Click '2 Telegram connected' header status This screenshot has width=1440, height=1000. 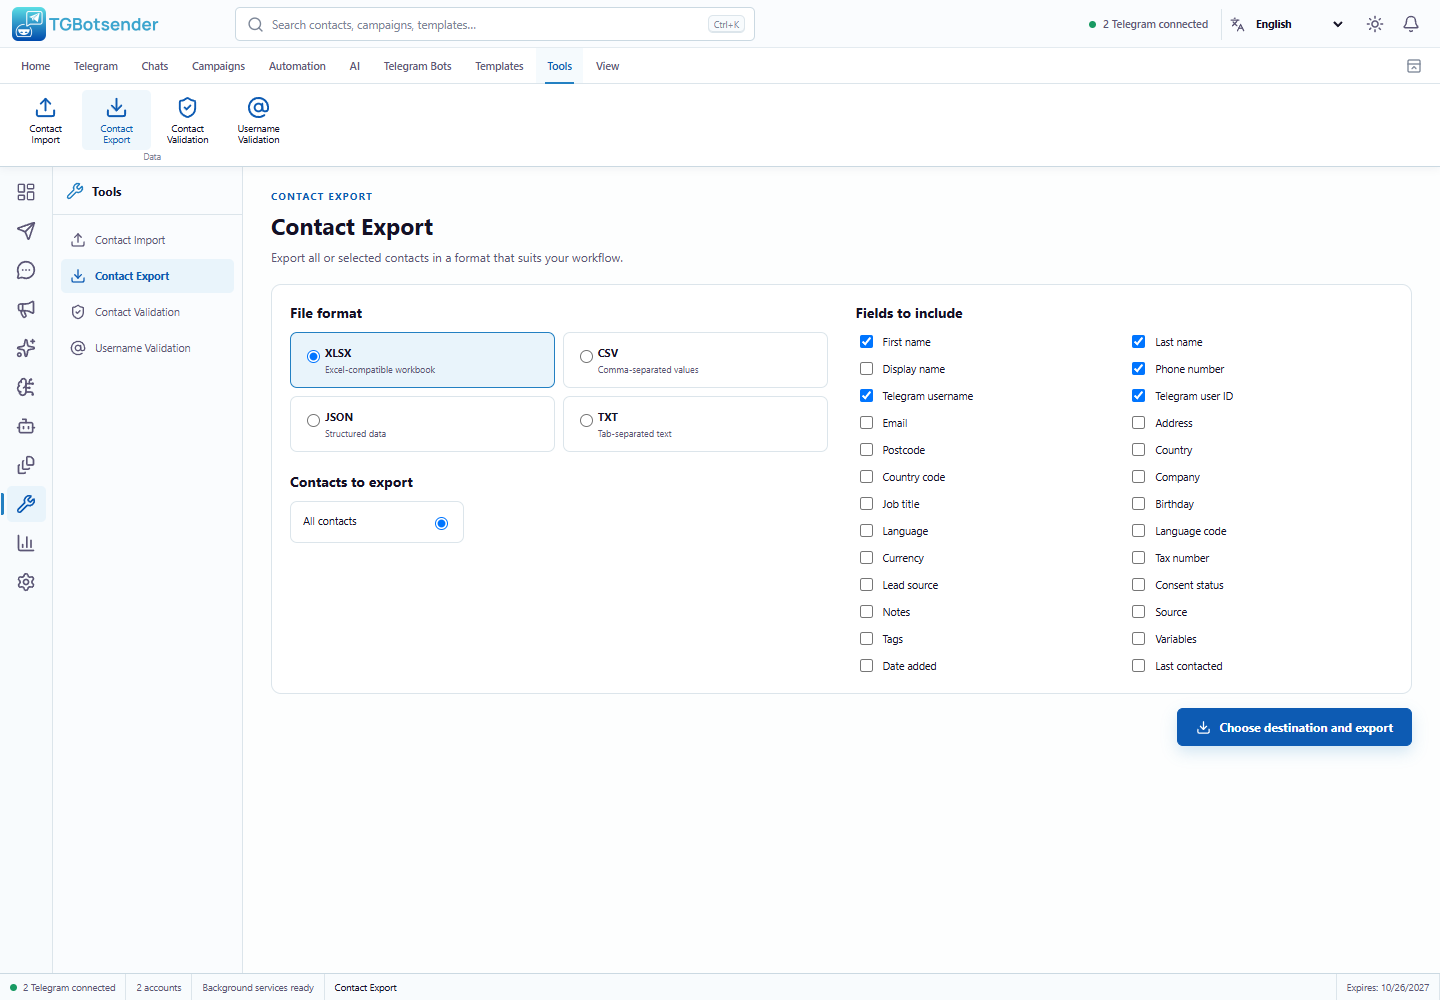1148,24
